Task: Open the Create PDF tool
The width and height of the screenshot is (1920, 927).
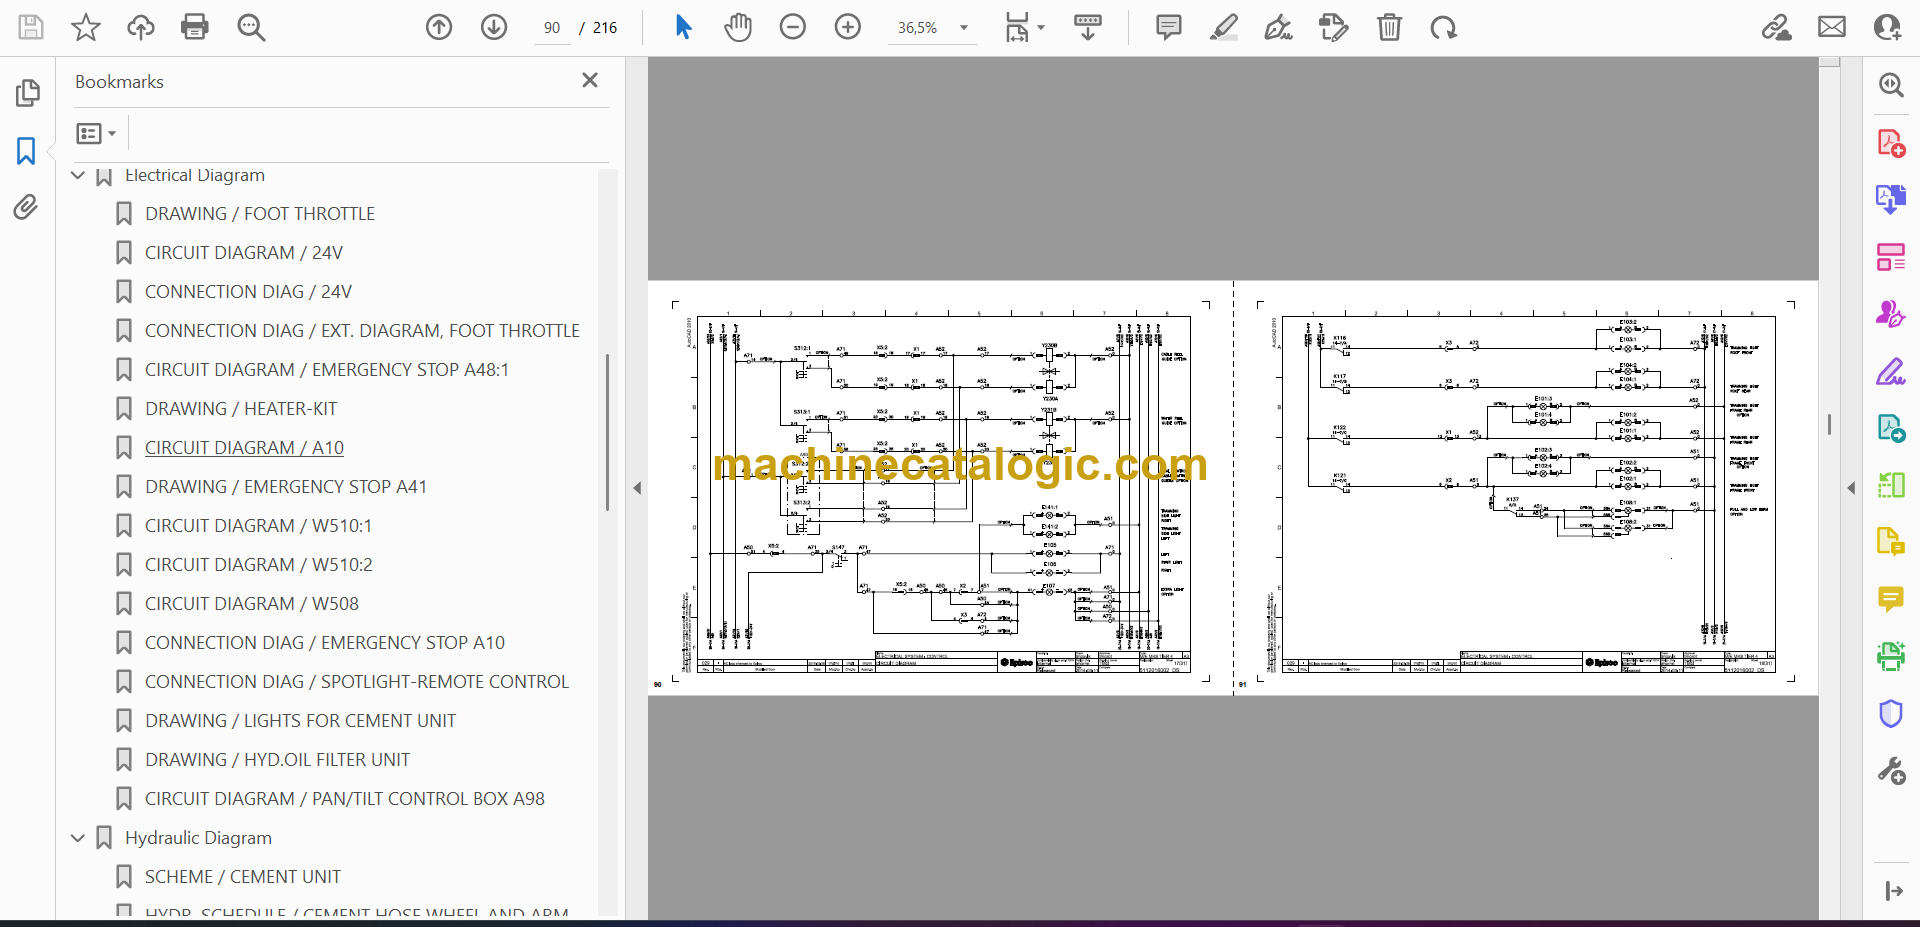Action: (x=1890, y=143)
